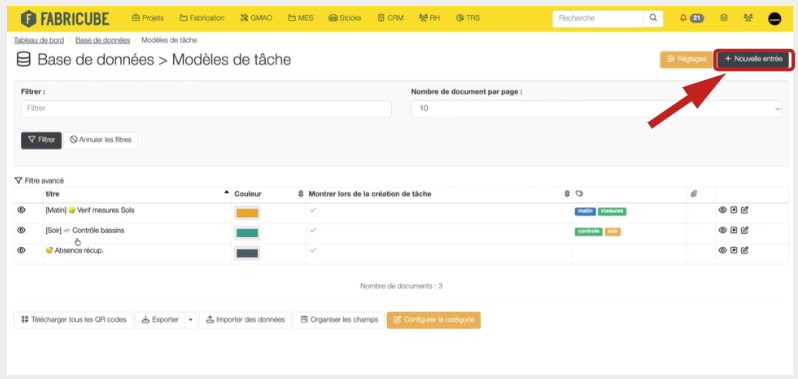Open the Réglages settings button
798x379 pixels.
click(x=687, y=60)
